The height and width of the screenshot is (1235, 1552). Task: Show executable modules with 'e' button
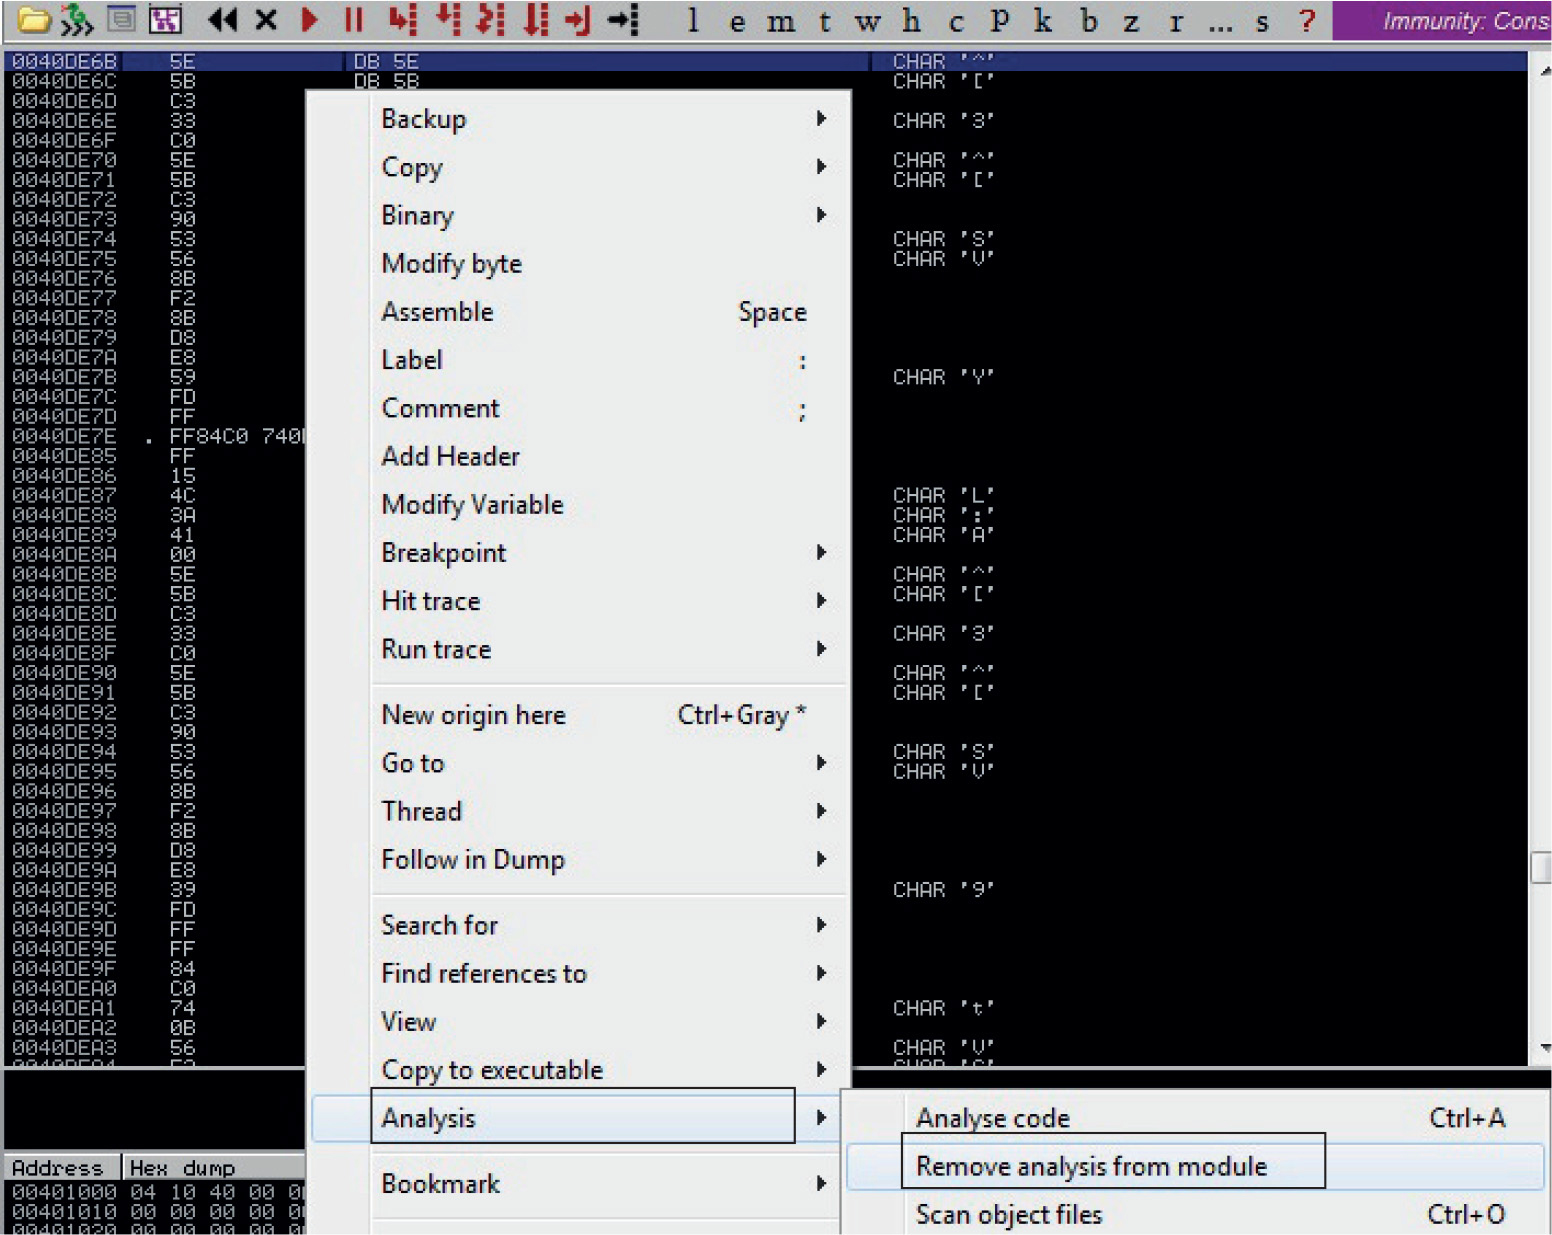click(x=737, y=21)
